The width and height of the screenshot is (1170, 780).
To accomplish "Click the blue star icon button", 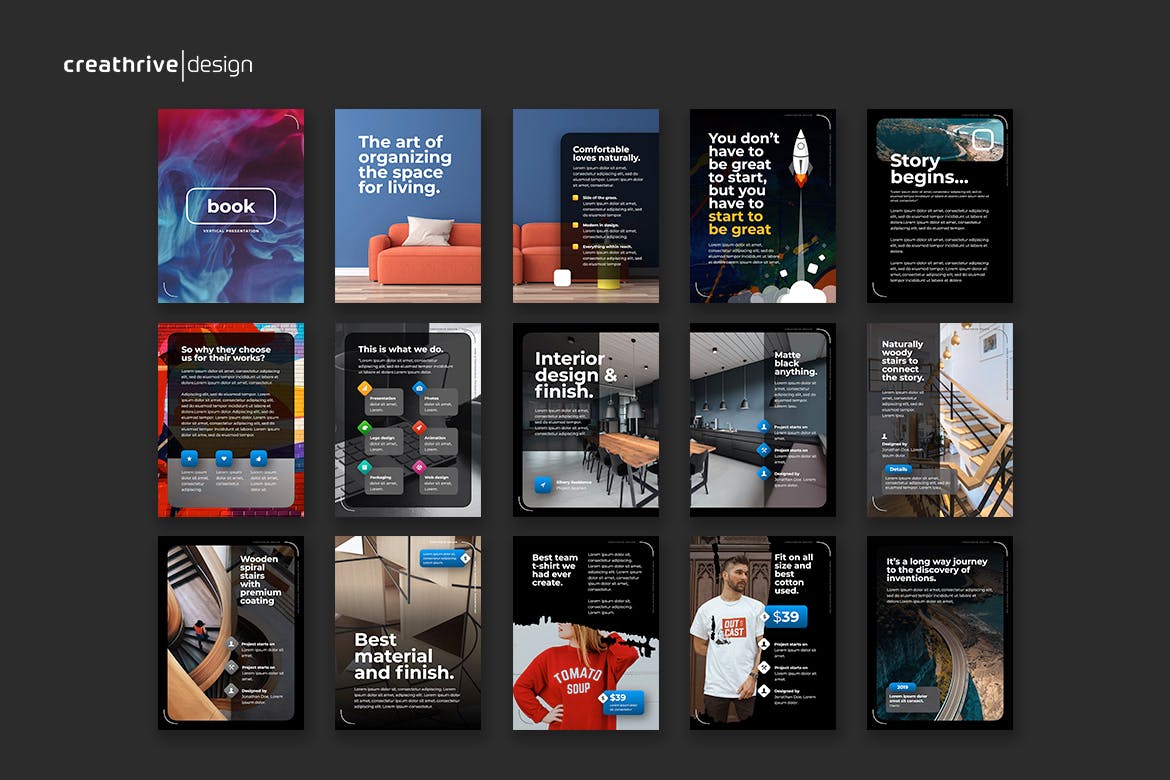I will point(189,458).
